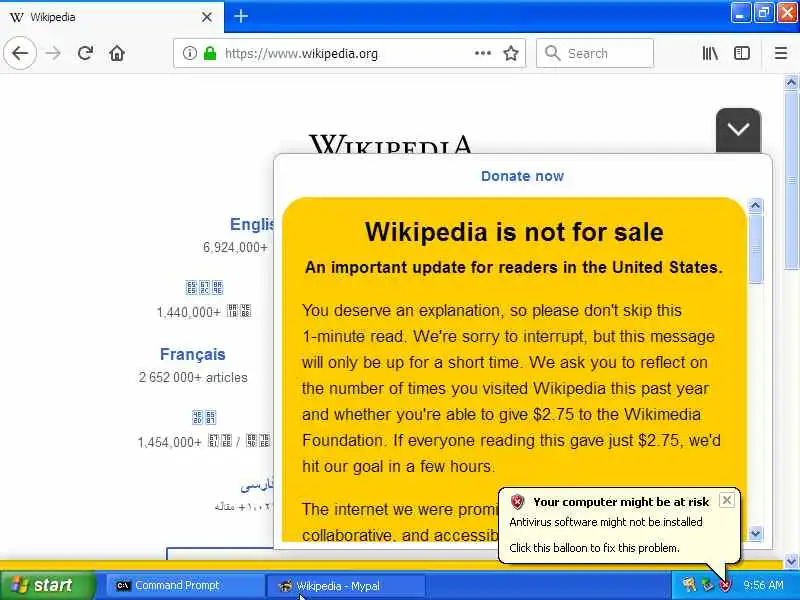This screenshot has height=600, width=800.
Task: Select Wikipedia - Mypal taskbar button
Action: click(346, 586)
